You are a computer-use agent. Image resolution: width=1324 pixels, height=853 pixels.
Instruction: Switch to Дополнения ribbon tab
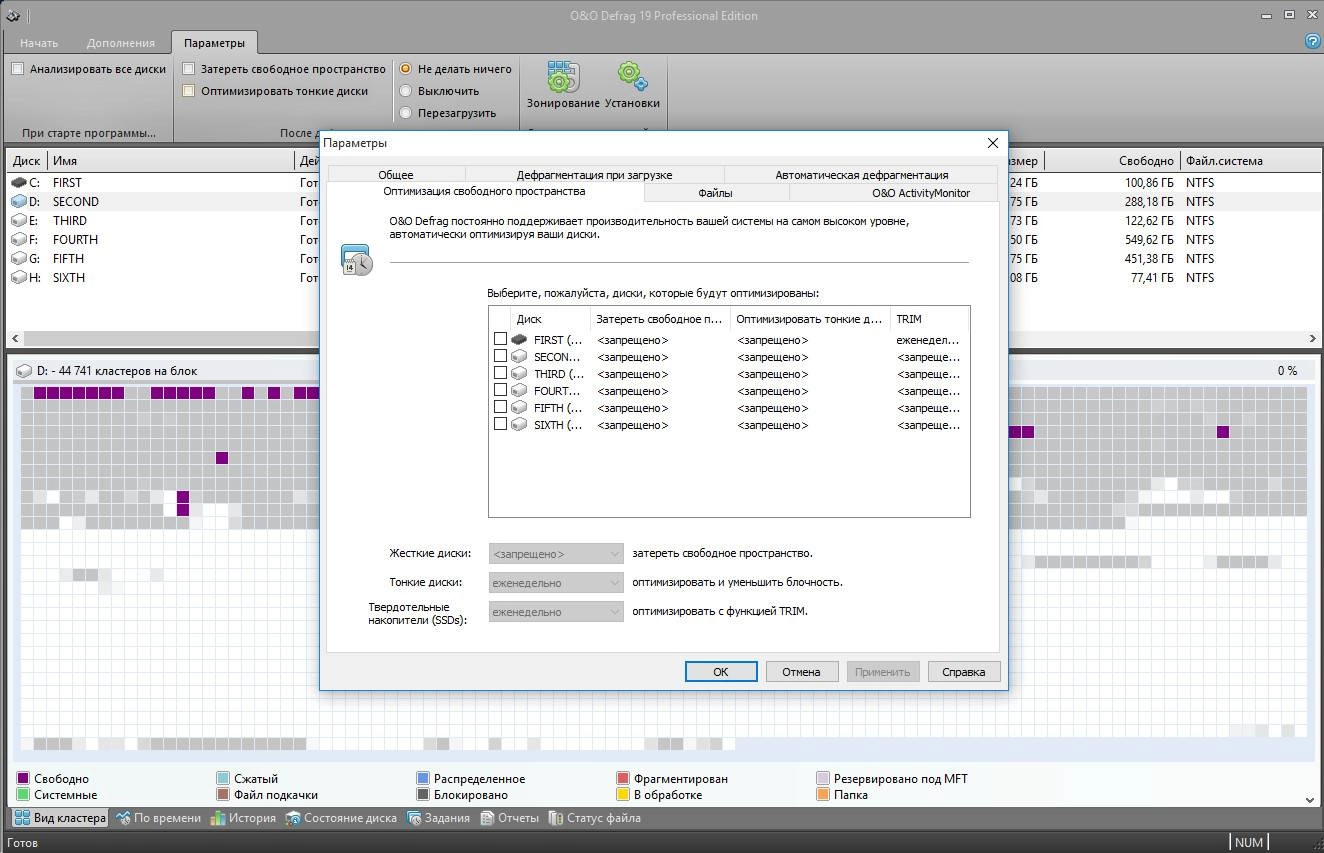tap(120, 43)
